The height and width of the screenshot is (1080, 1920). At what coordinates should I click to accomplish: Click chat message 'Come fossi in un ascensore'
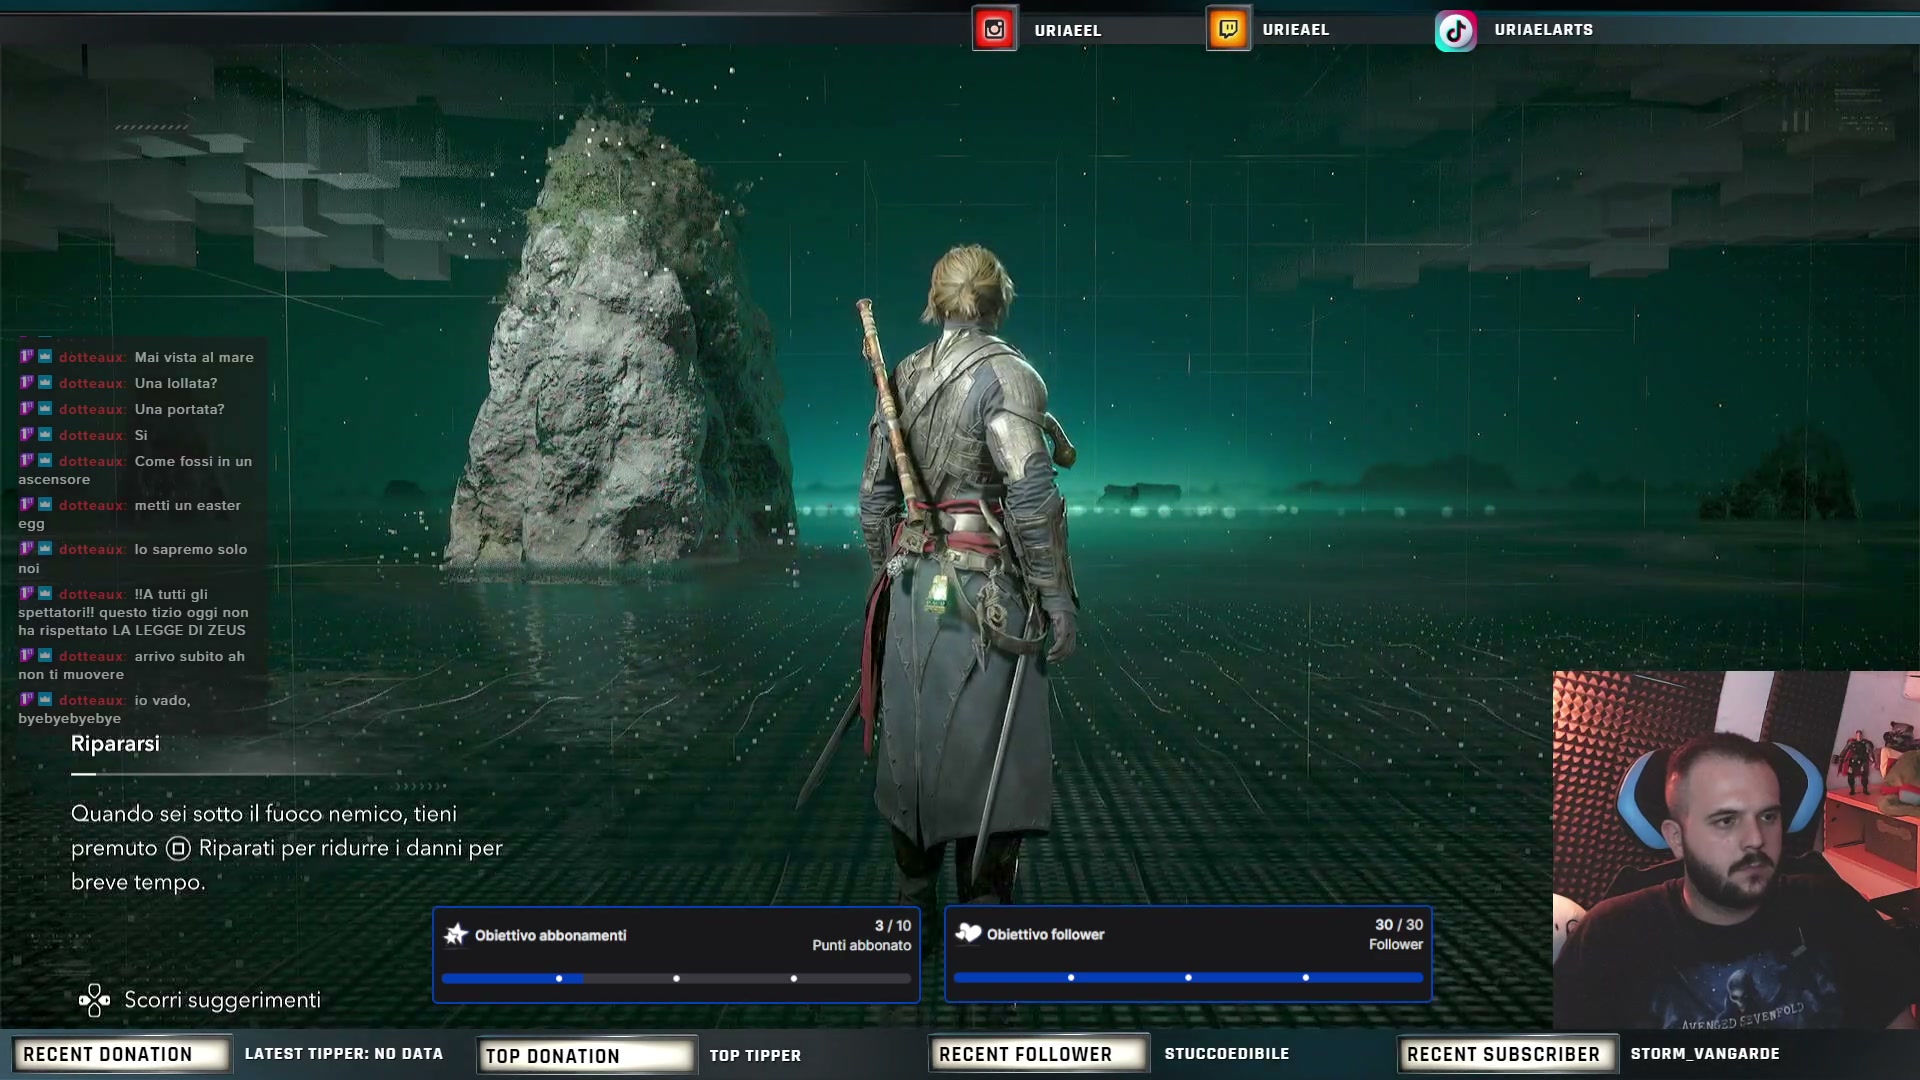(x=136, y=470)
